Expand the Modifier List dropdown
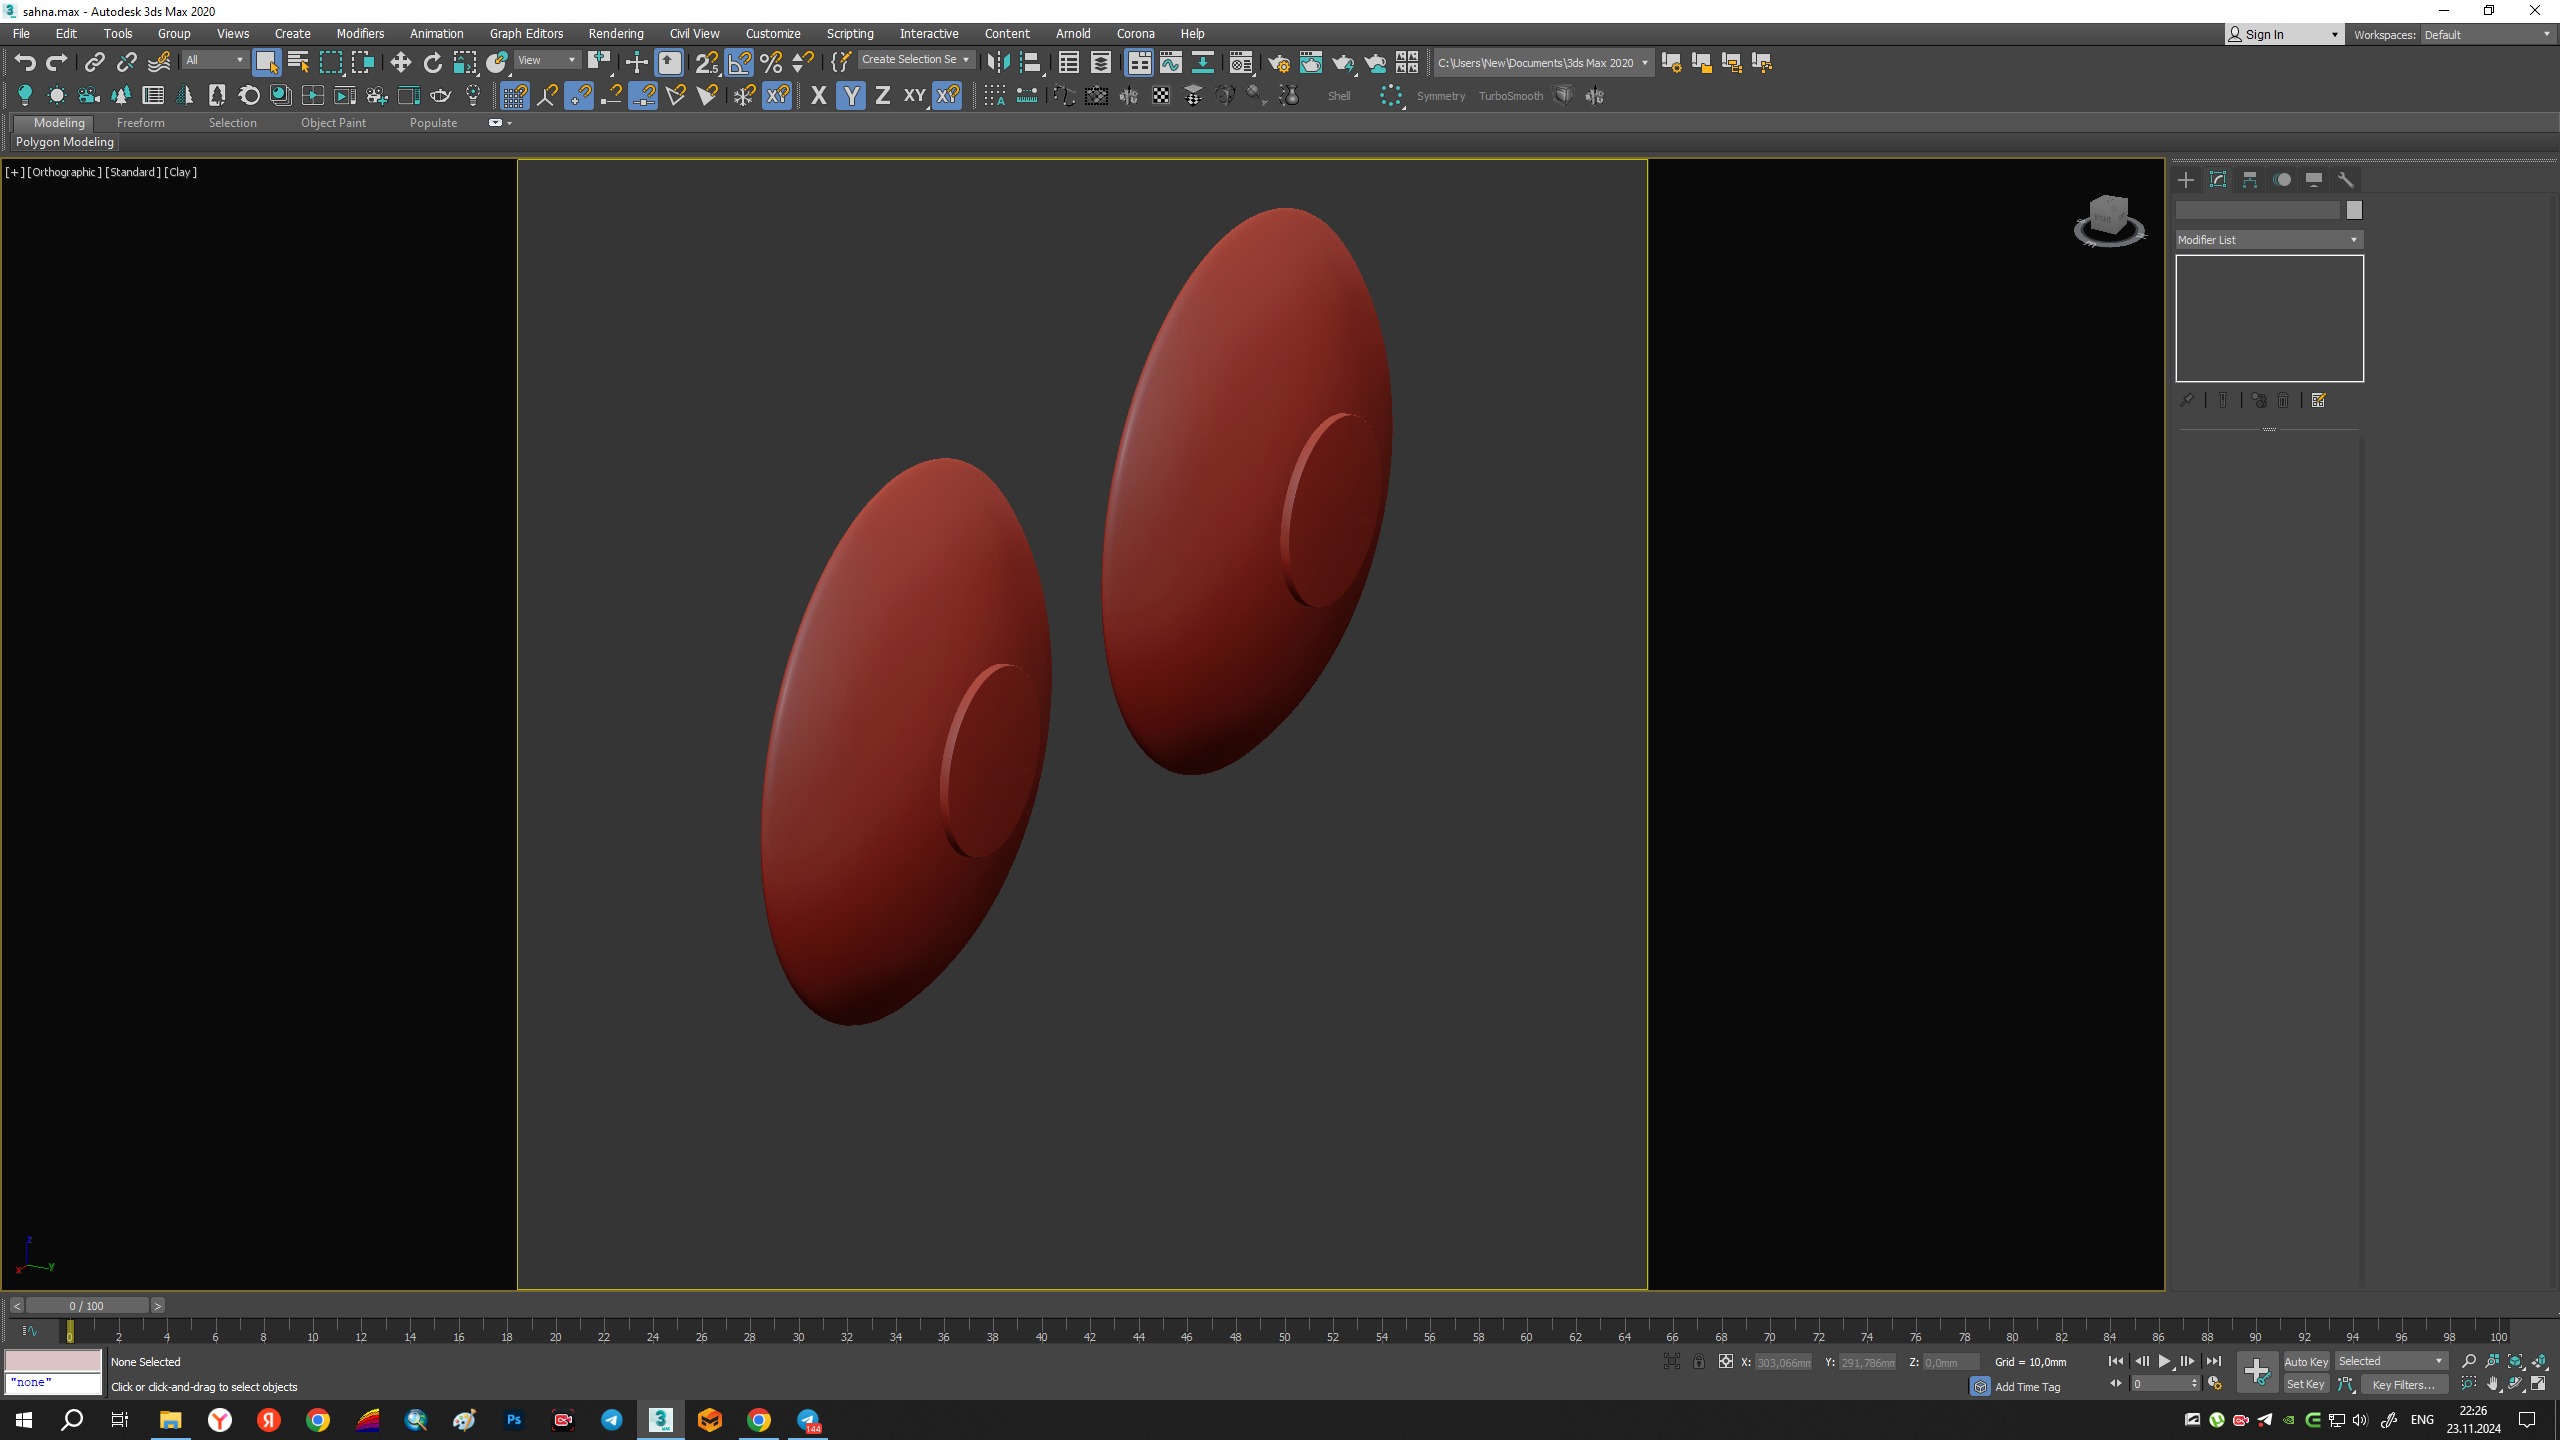The image size is (2560, 1440). (2268, 240)
